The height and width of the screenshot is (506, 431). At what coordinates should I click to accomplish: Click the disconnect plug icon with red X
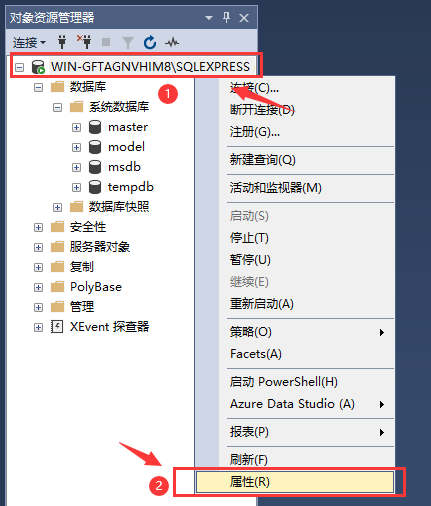(x=84, y=42)
